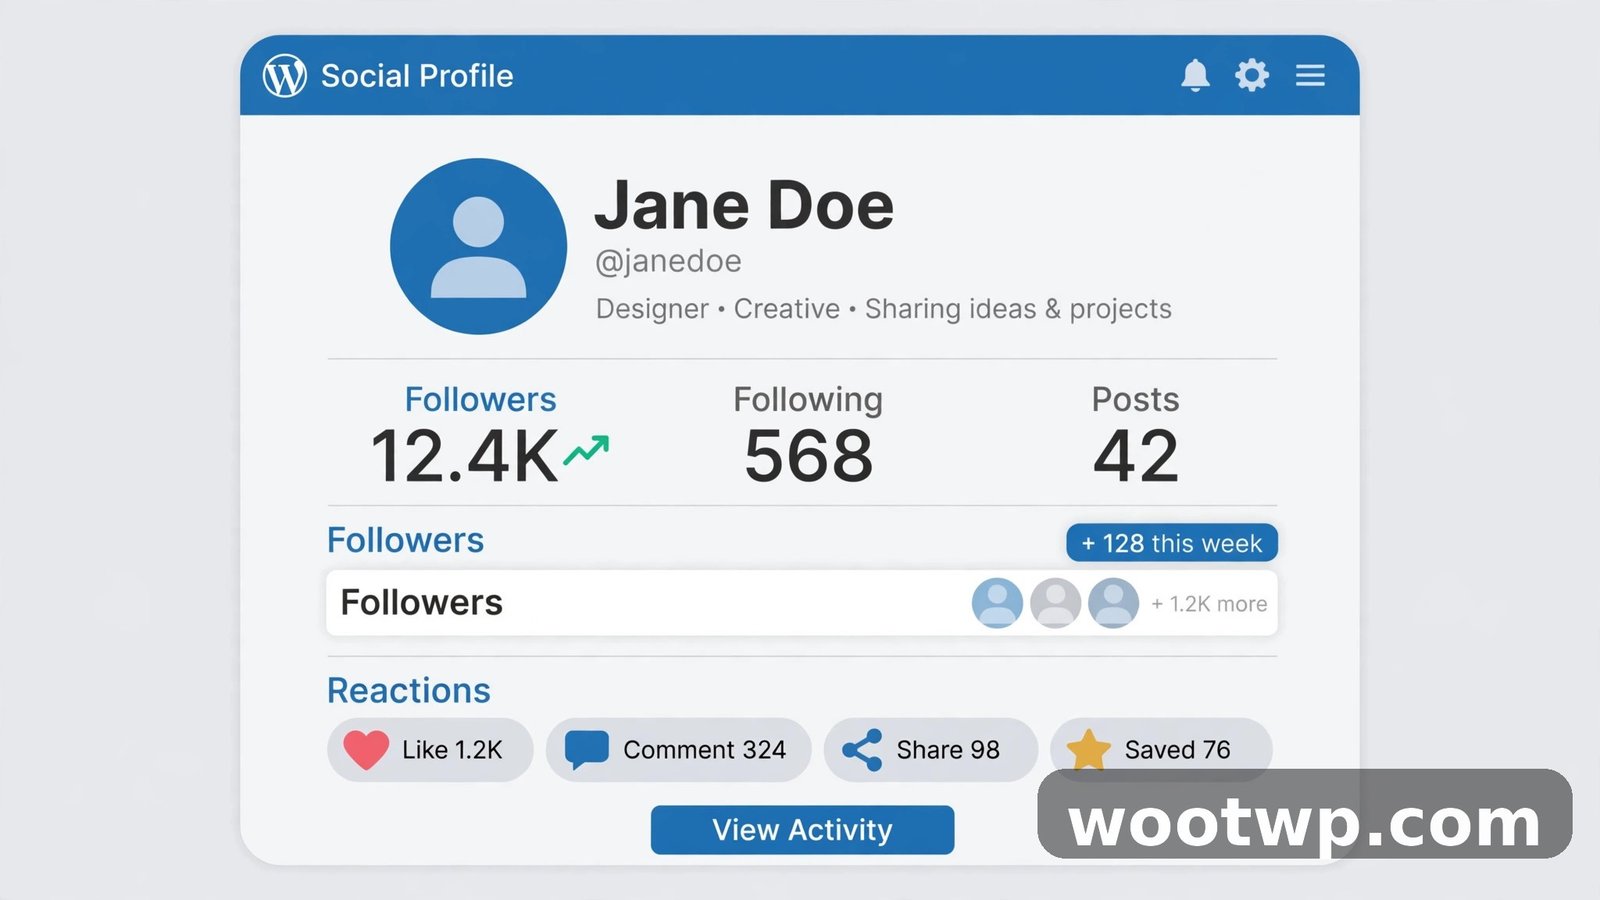
Task: Click the green trending-up arrow icon
Action: (586, 450)
